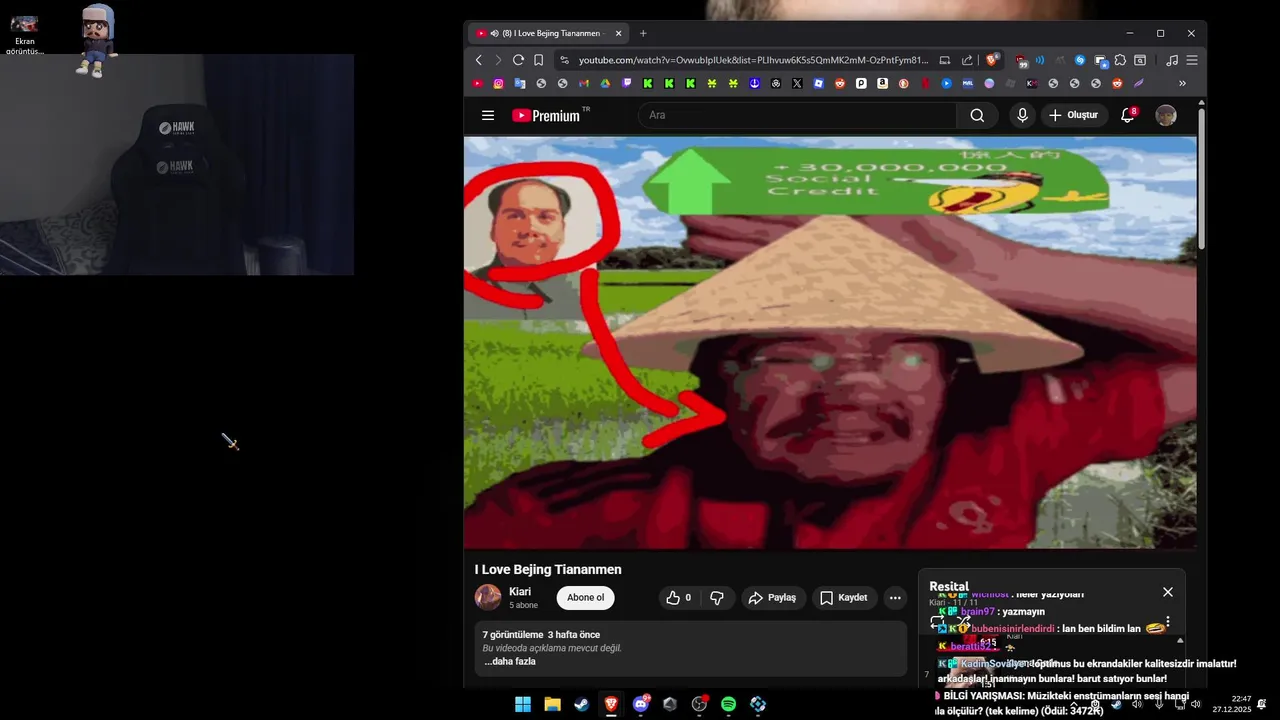Click the browser address bar URL
1280x720 pixels.
[754, 60]
